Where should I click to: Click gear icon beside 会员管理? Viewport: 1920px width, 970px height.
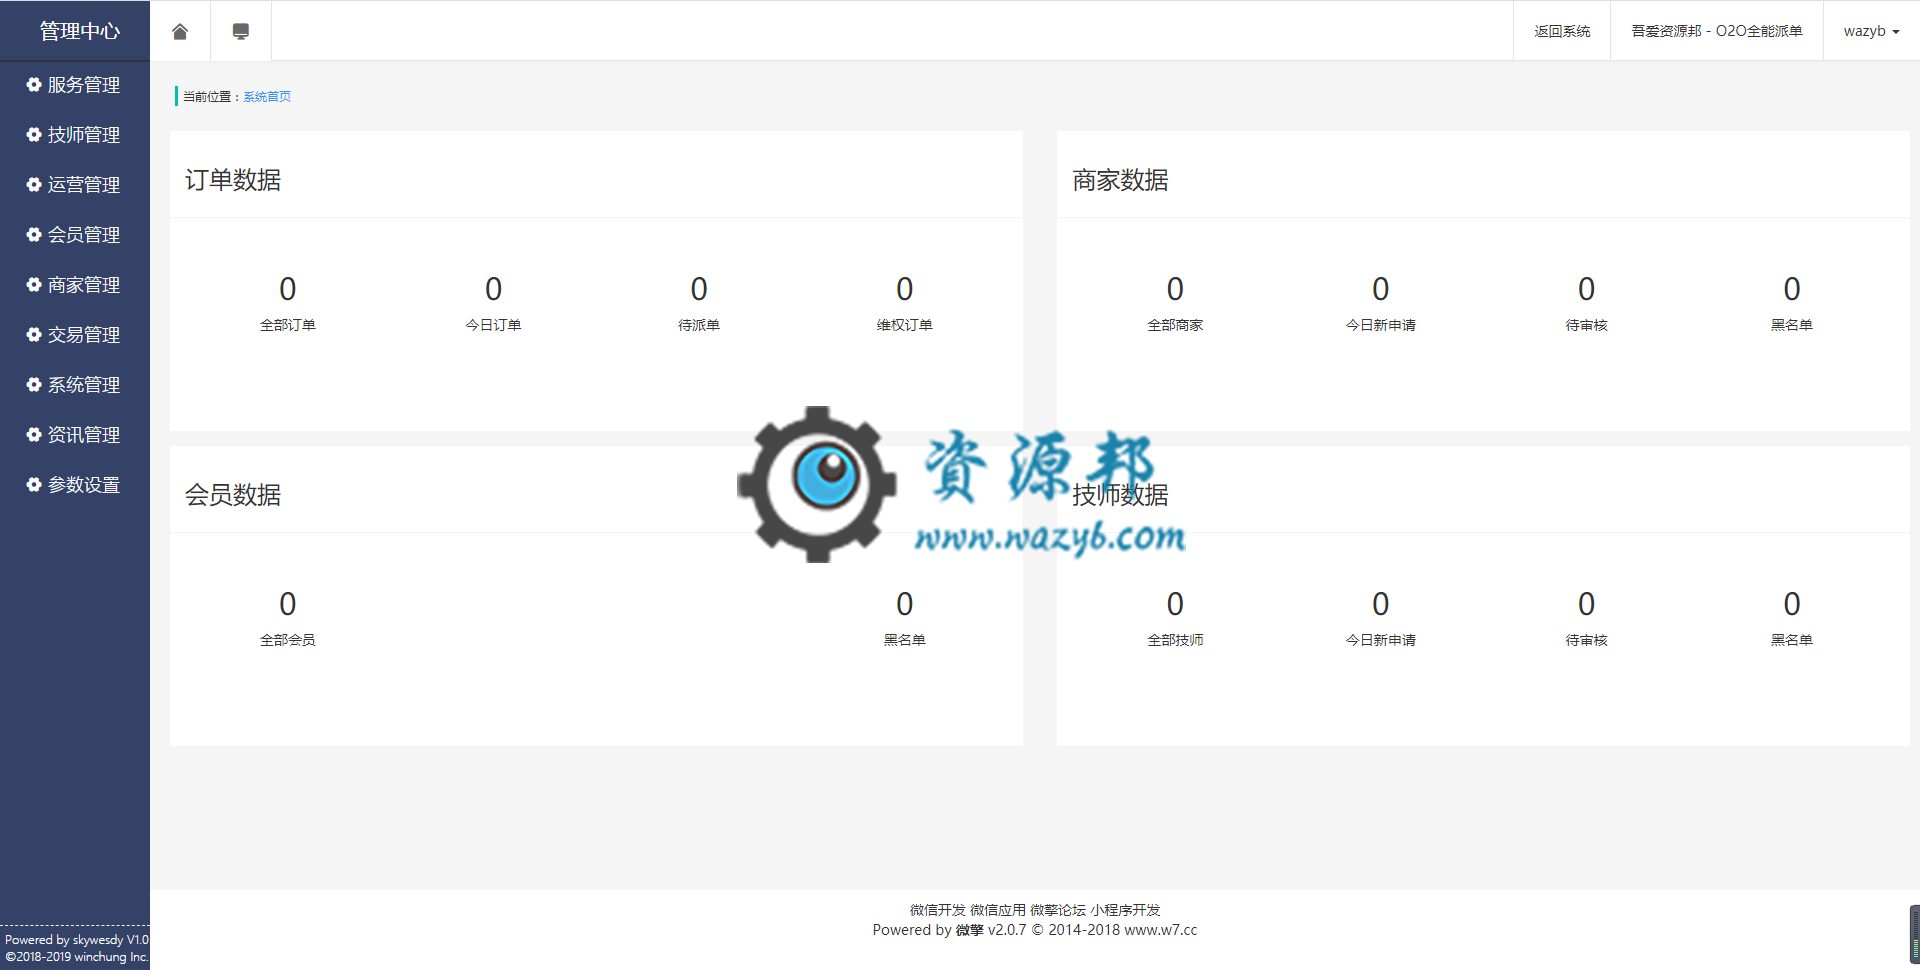pyautogui.click(x=34, y=235)
